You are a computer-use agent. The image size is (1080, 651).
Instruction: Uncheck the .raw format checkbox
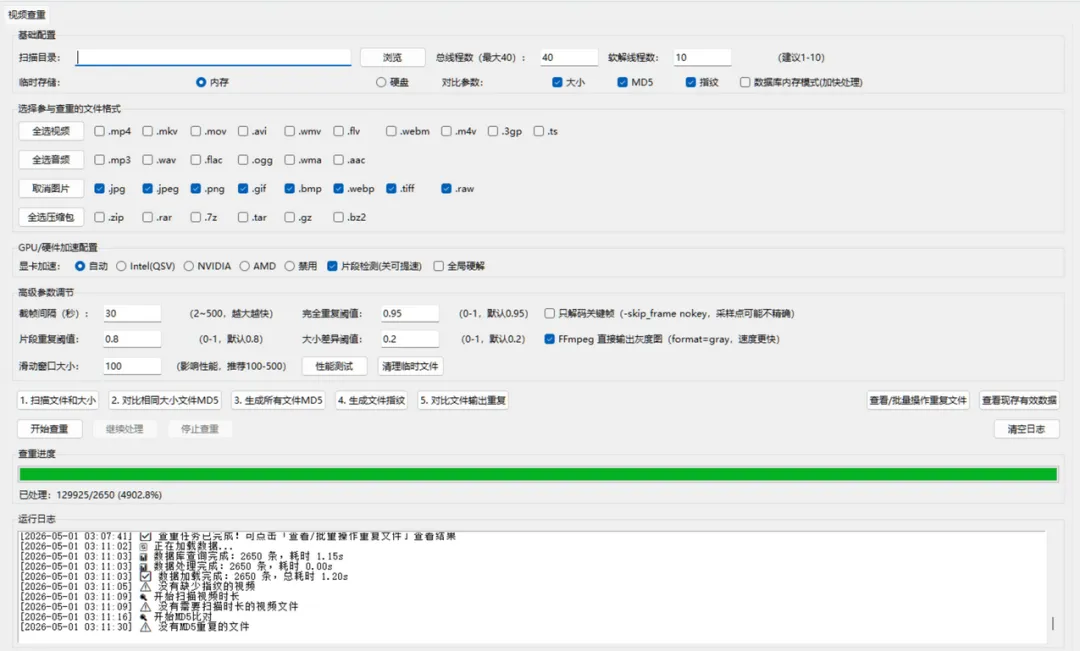(x=446, y=188)
